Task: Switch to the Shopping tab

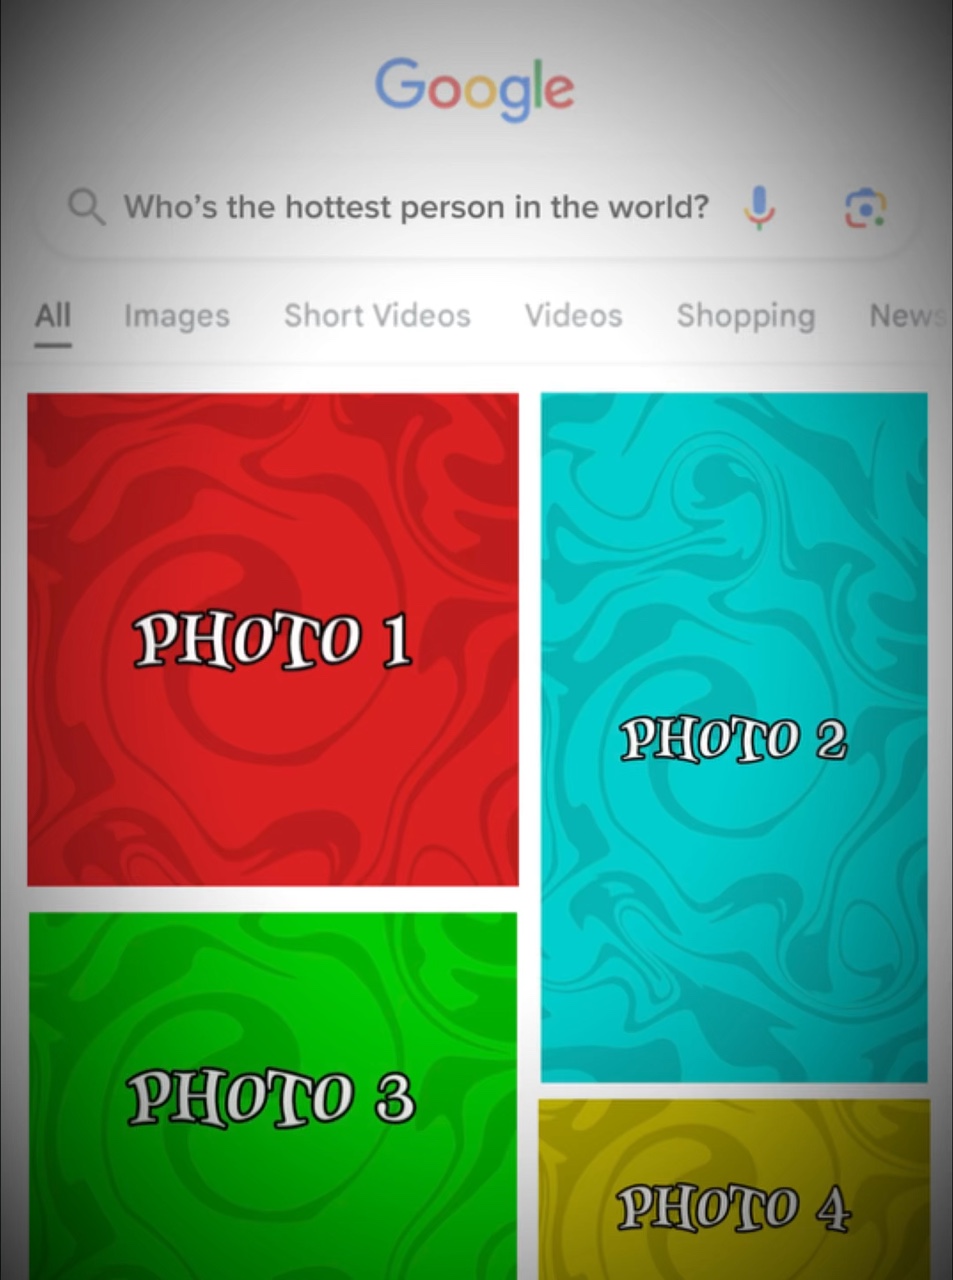Action: click(x=746, y=316)
